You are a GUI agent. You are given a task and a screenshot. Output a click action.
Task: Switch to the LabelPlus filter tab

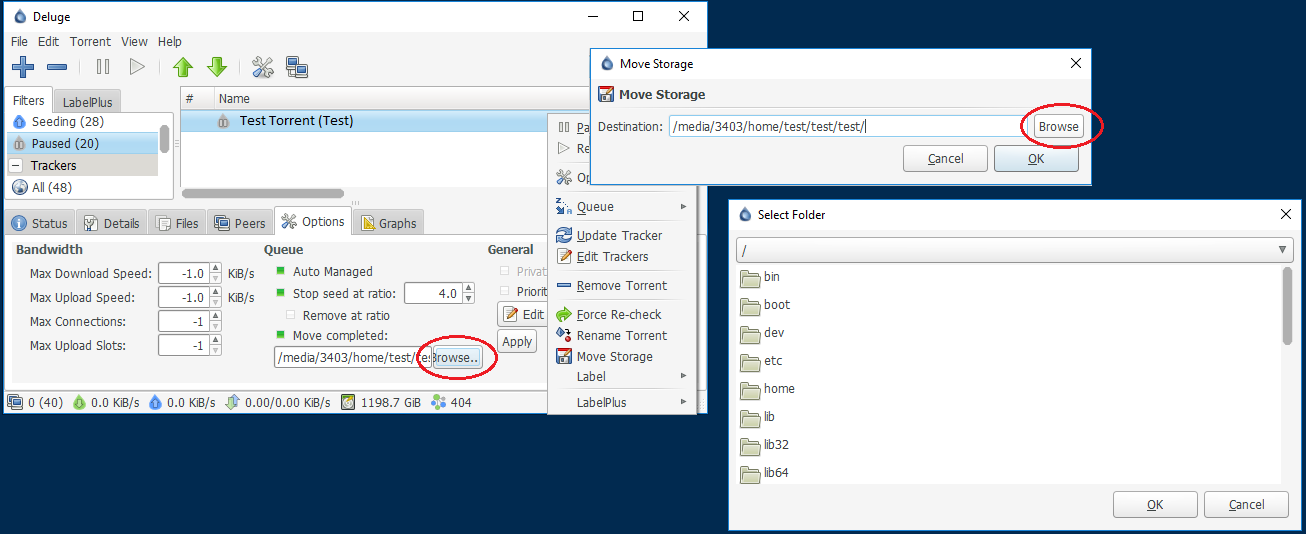point(87,102)
